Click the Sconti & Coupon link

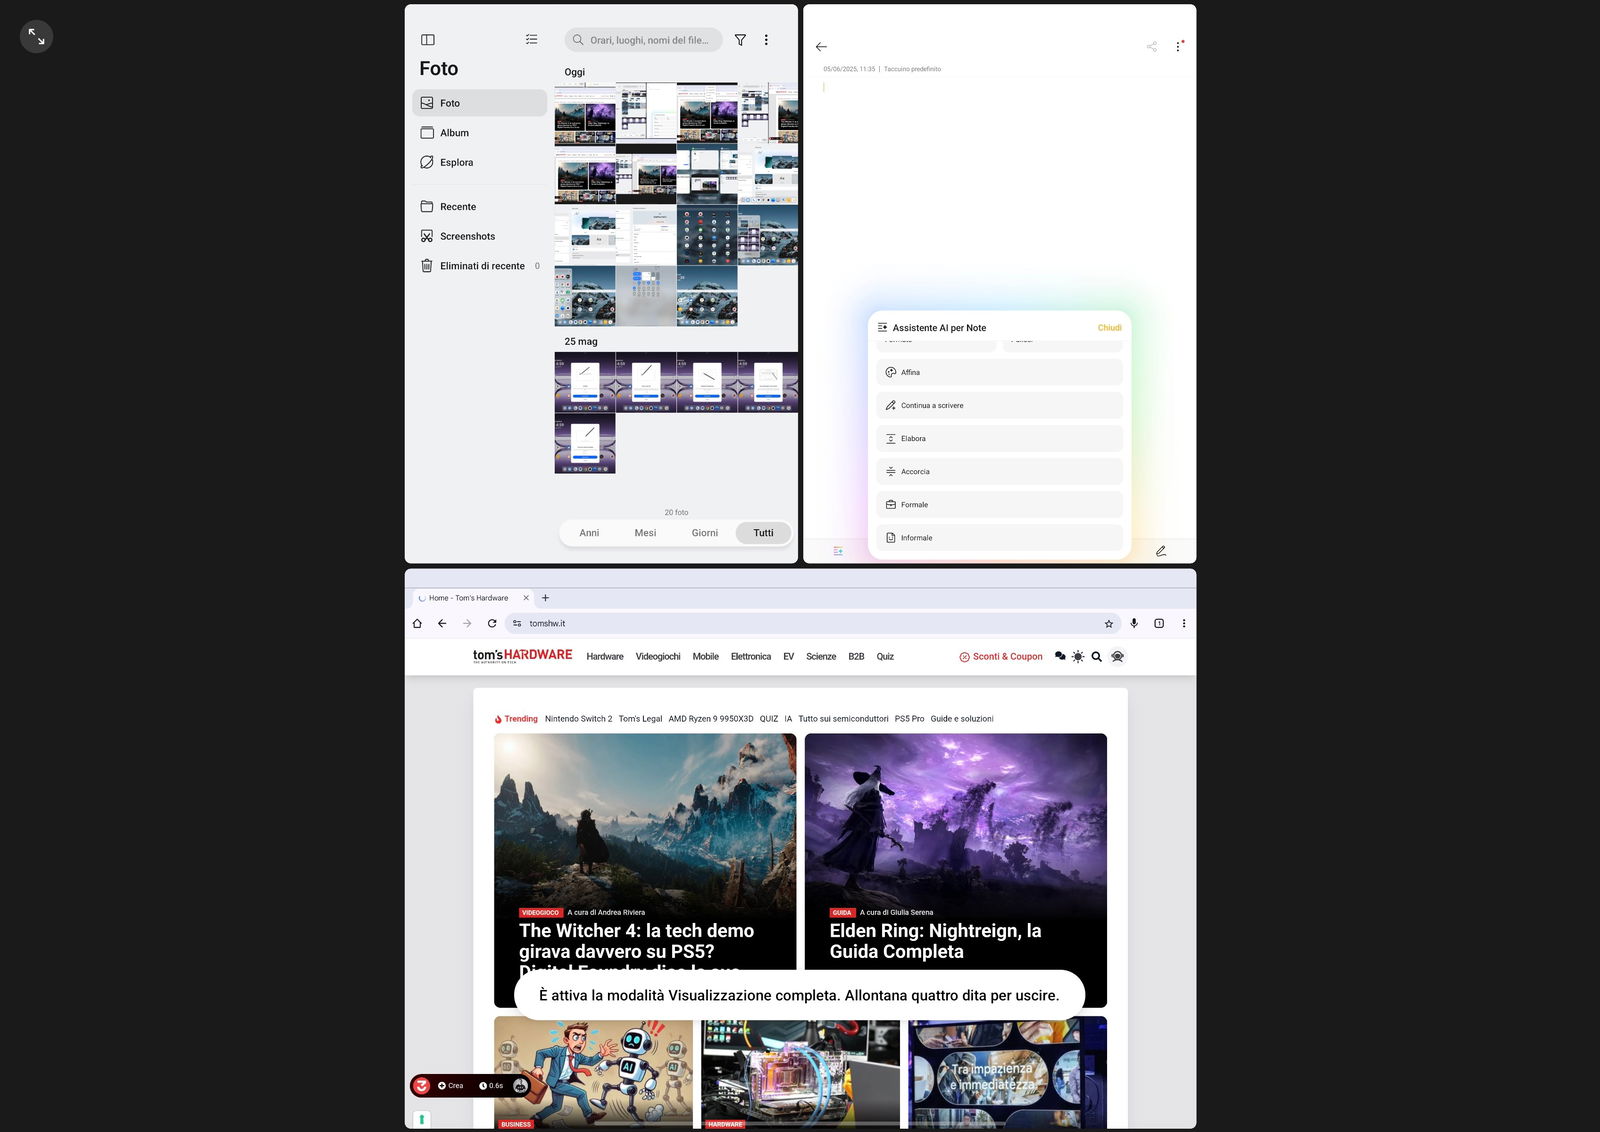1001,657
